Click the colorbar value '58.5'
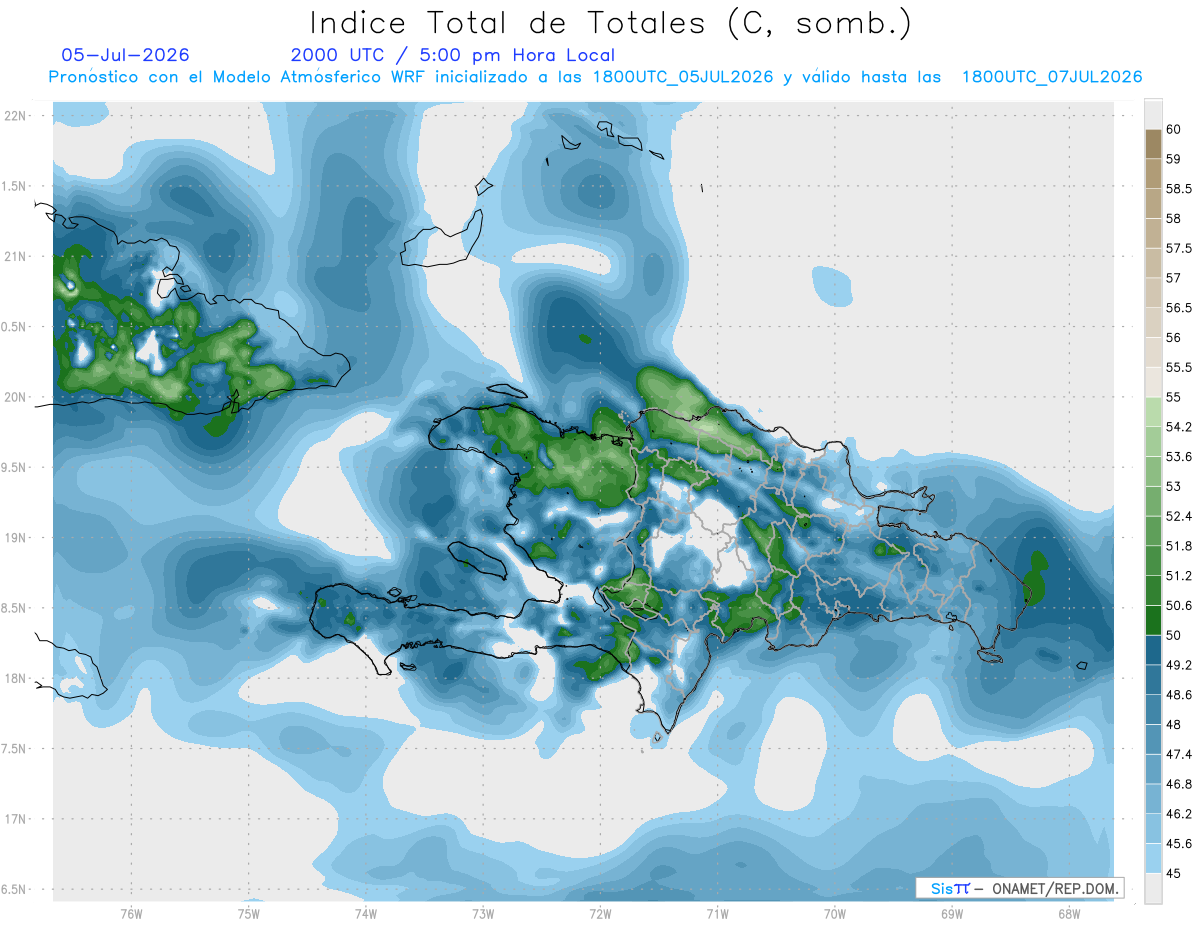The width and height of the screenshot is (1200, 927). pyautogui.click(x=1179, y=188)
